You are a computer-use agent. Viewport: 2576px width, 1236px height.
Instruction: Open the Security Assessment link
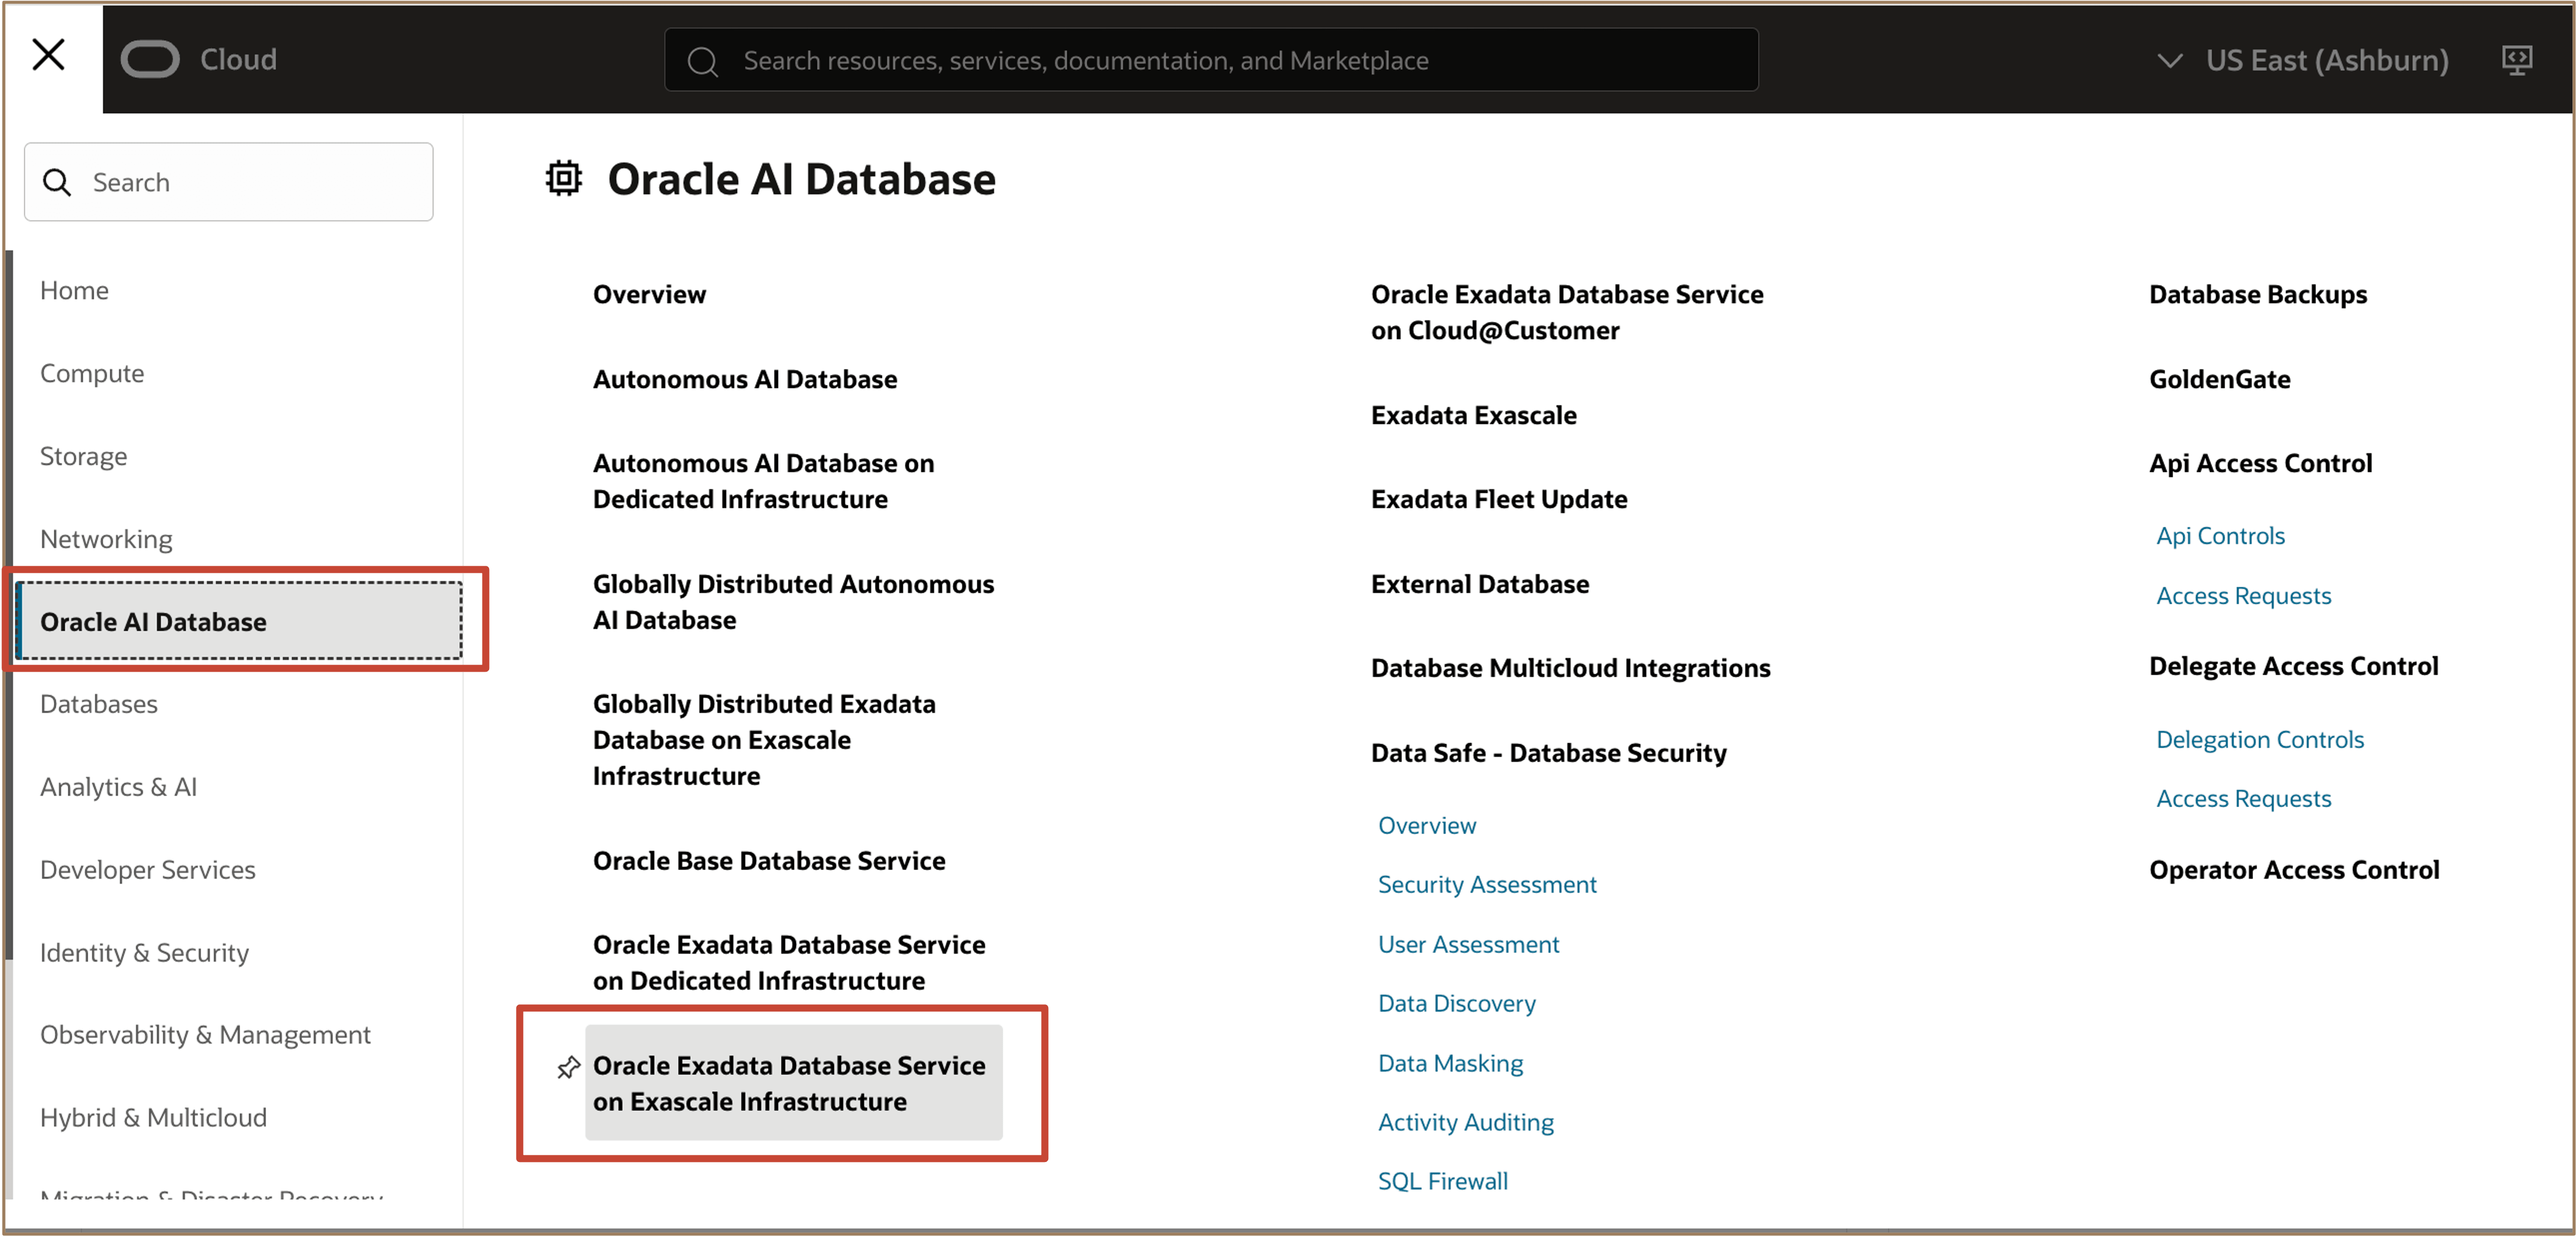click(x=1487, y=884)
